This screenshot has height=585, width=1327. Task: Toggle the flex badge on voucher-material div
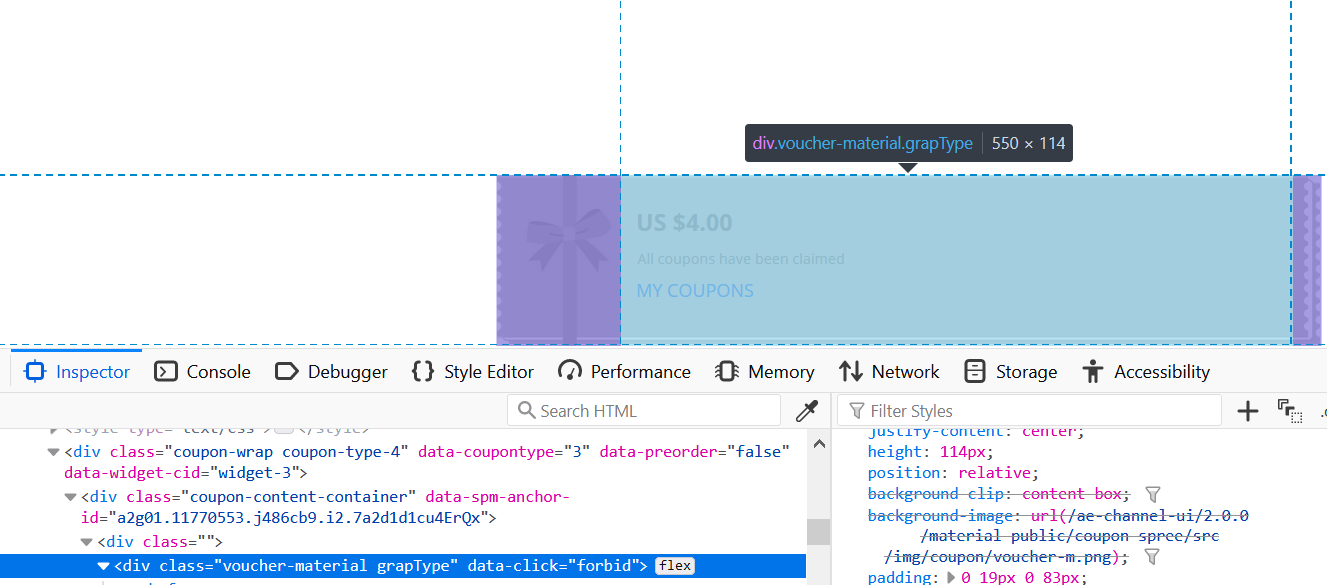pyautogui.click(x=675, y=566)
